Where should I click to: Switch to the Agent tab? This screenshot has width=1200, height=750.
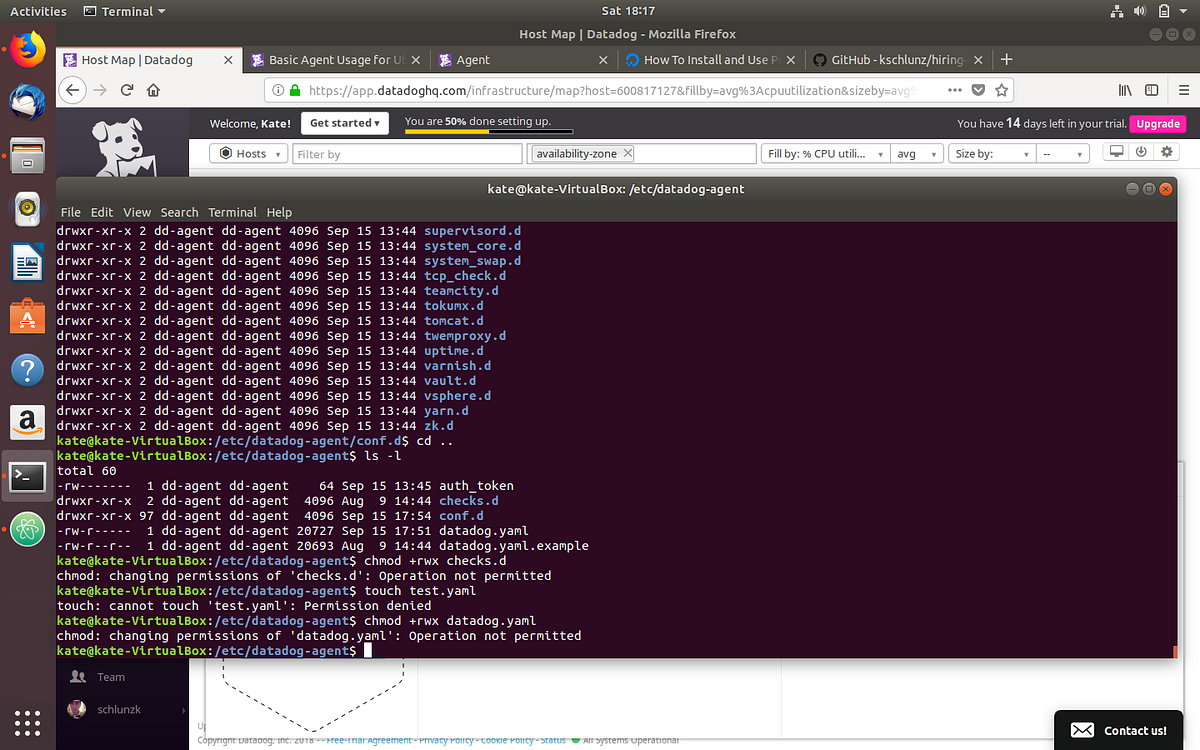click(522, 60)
